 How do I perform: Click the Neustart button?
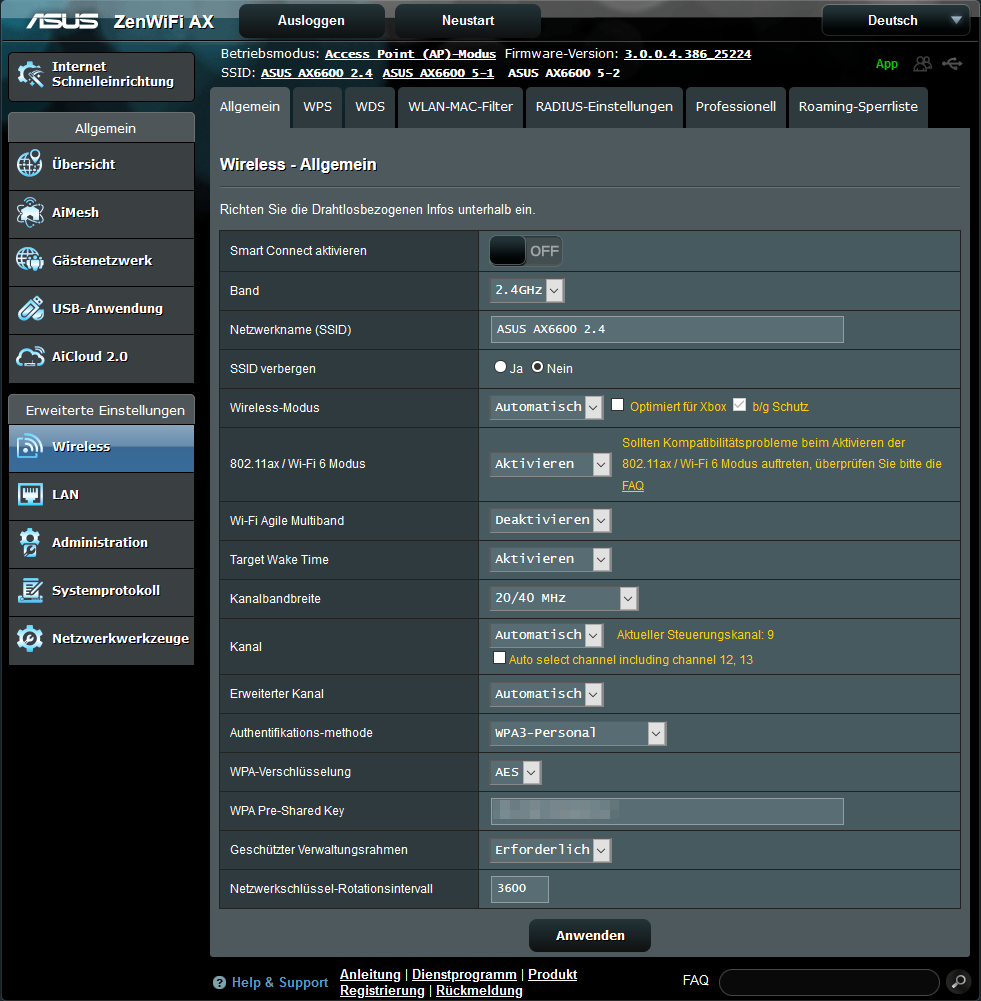coord(468,20)
